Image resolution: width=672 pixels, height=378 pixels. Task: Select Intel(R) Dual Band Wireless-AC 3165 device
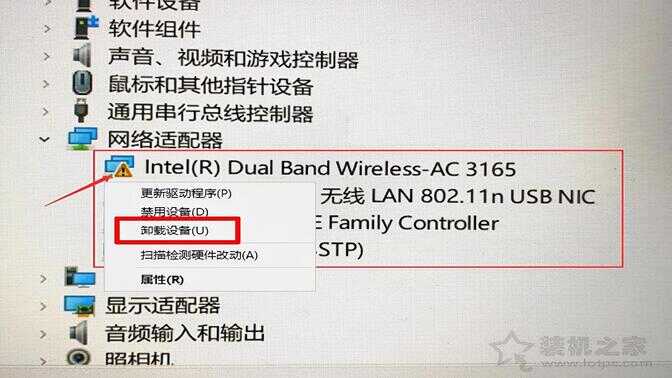(330, 168)
